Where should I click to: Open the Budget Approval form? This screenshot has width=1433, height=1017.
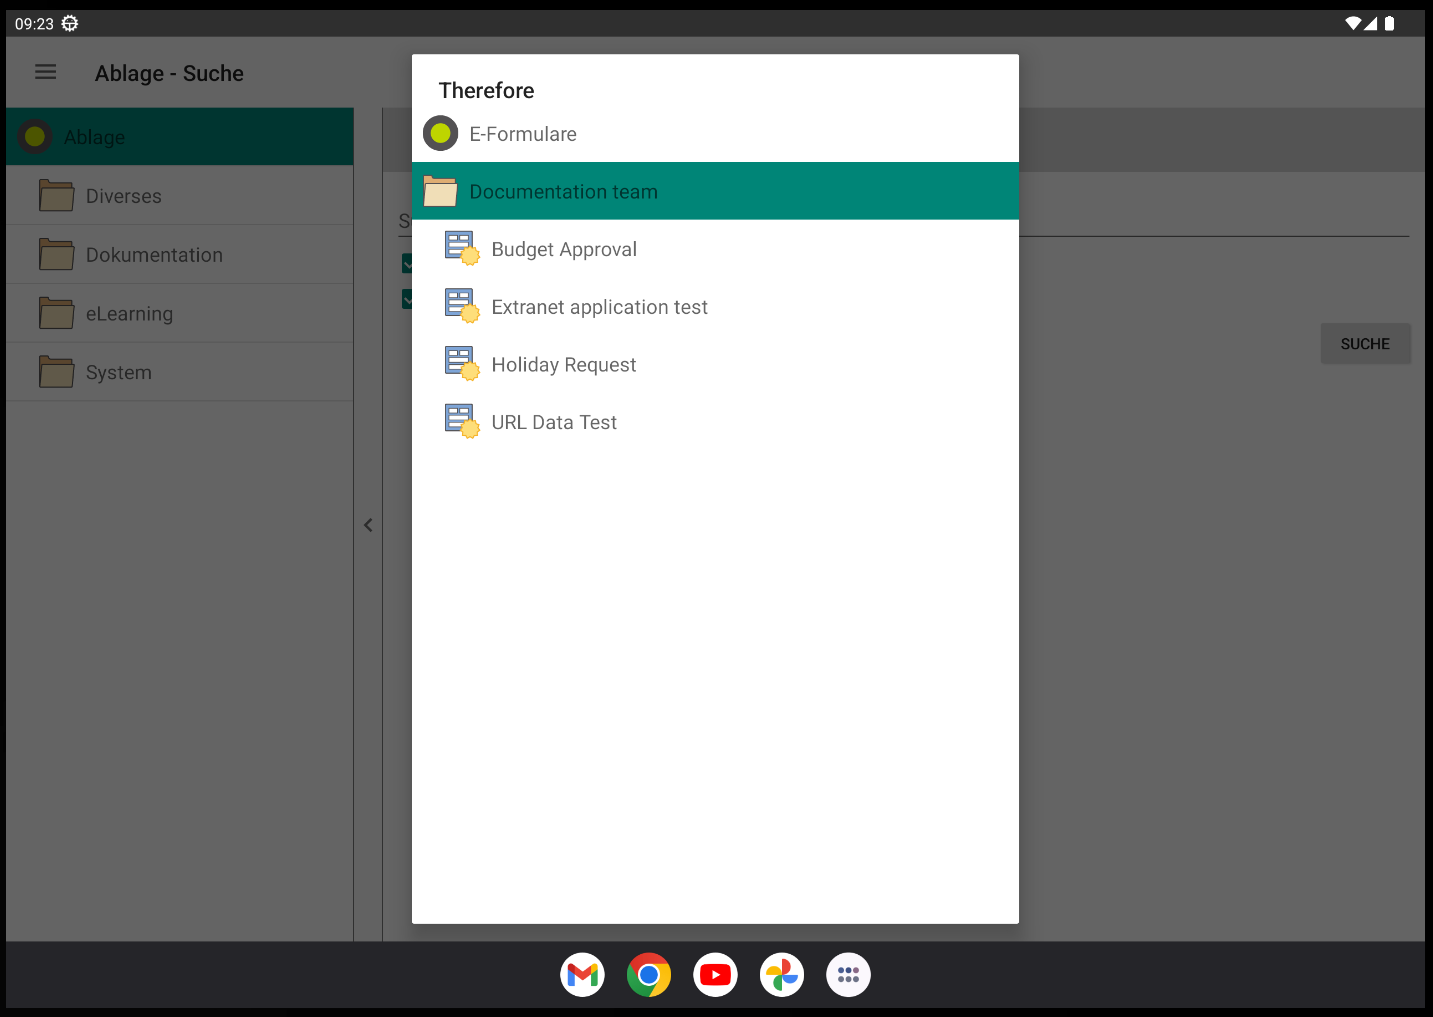(715, 249)
